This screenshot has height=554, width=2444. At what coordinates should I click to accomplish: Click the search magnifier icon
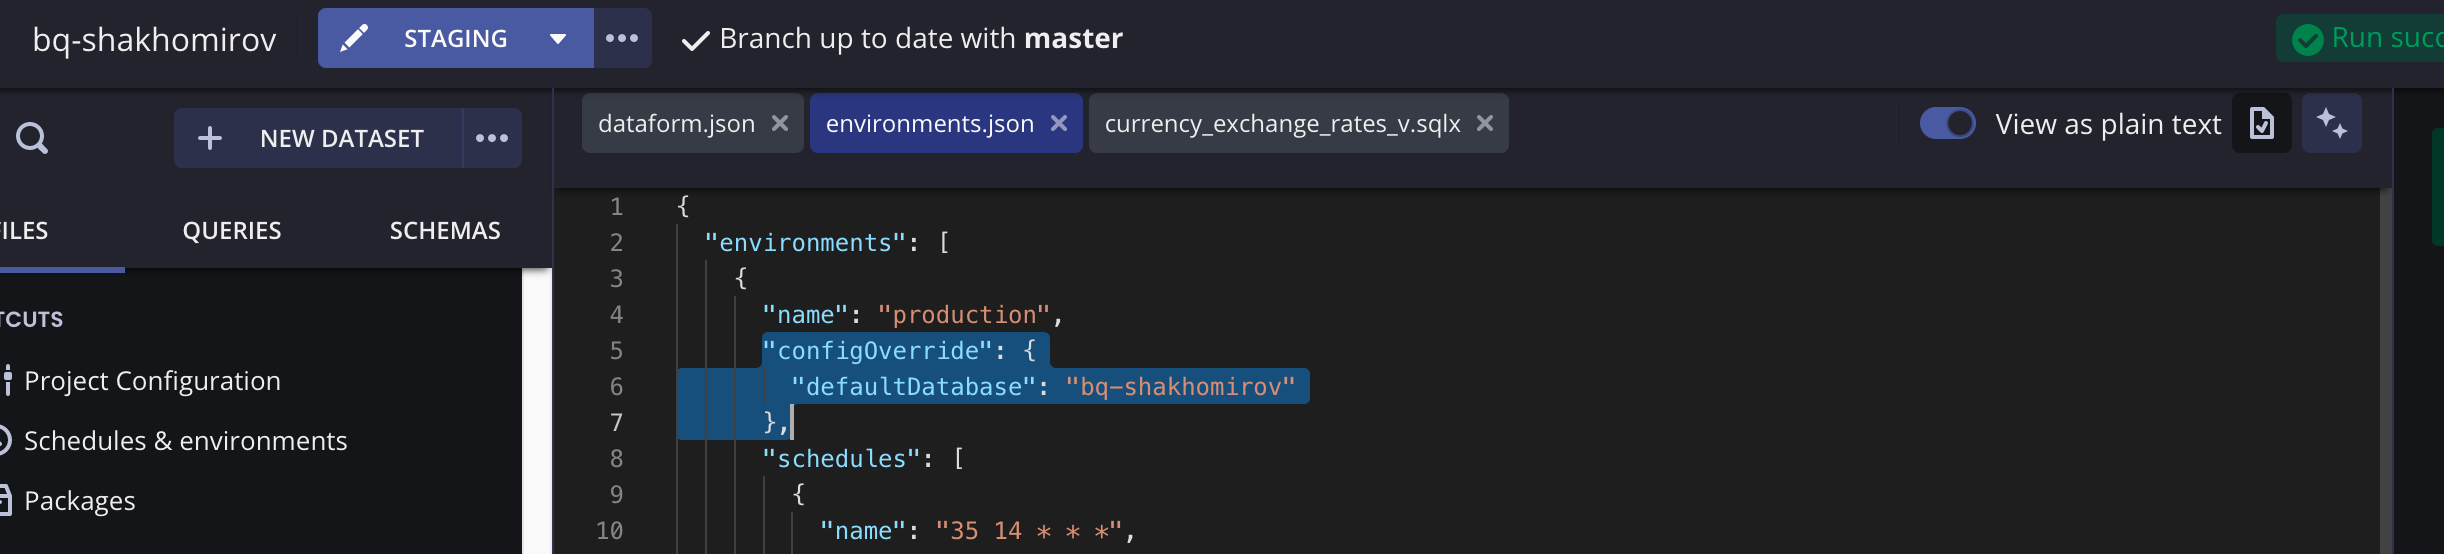pos(32,138)
